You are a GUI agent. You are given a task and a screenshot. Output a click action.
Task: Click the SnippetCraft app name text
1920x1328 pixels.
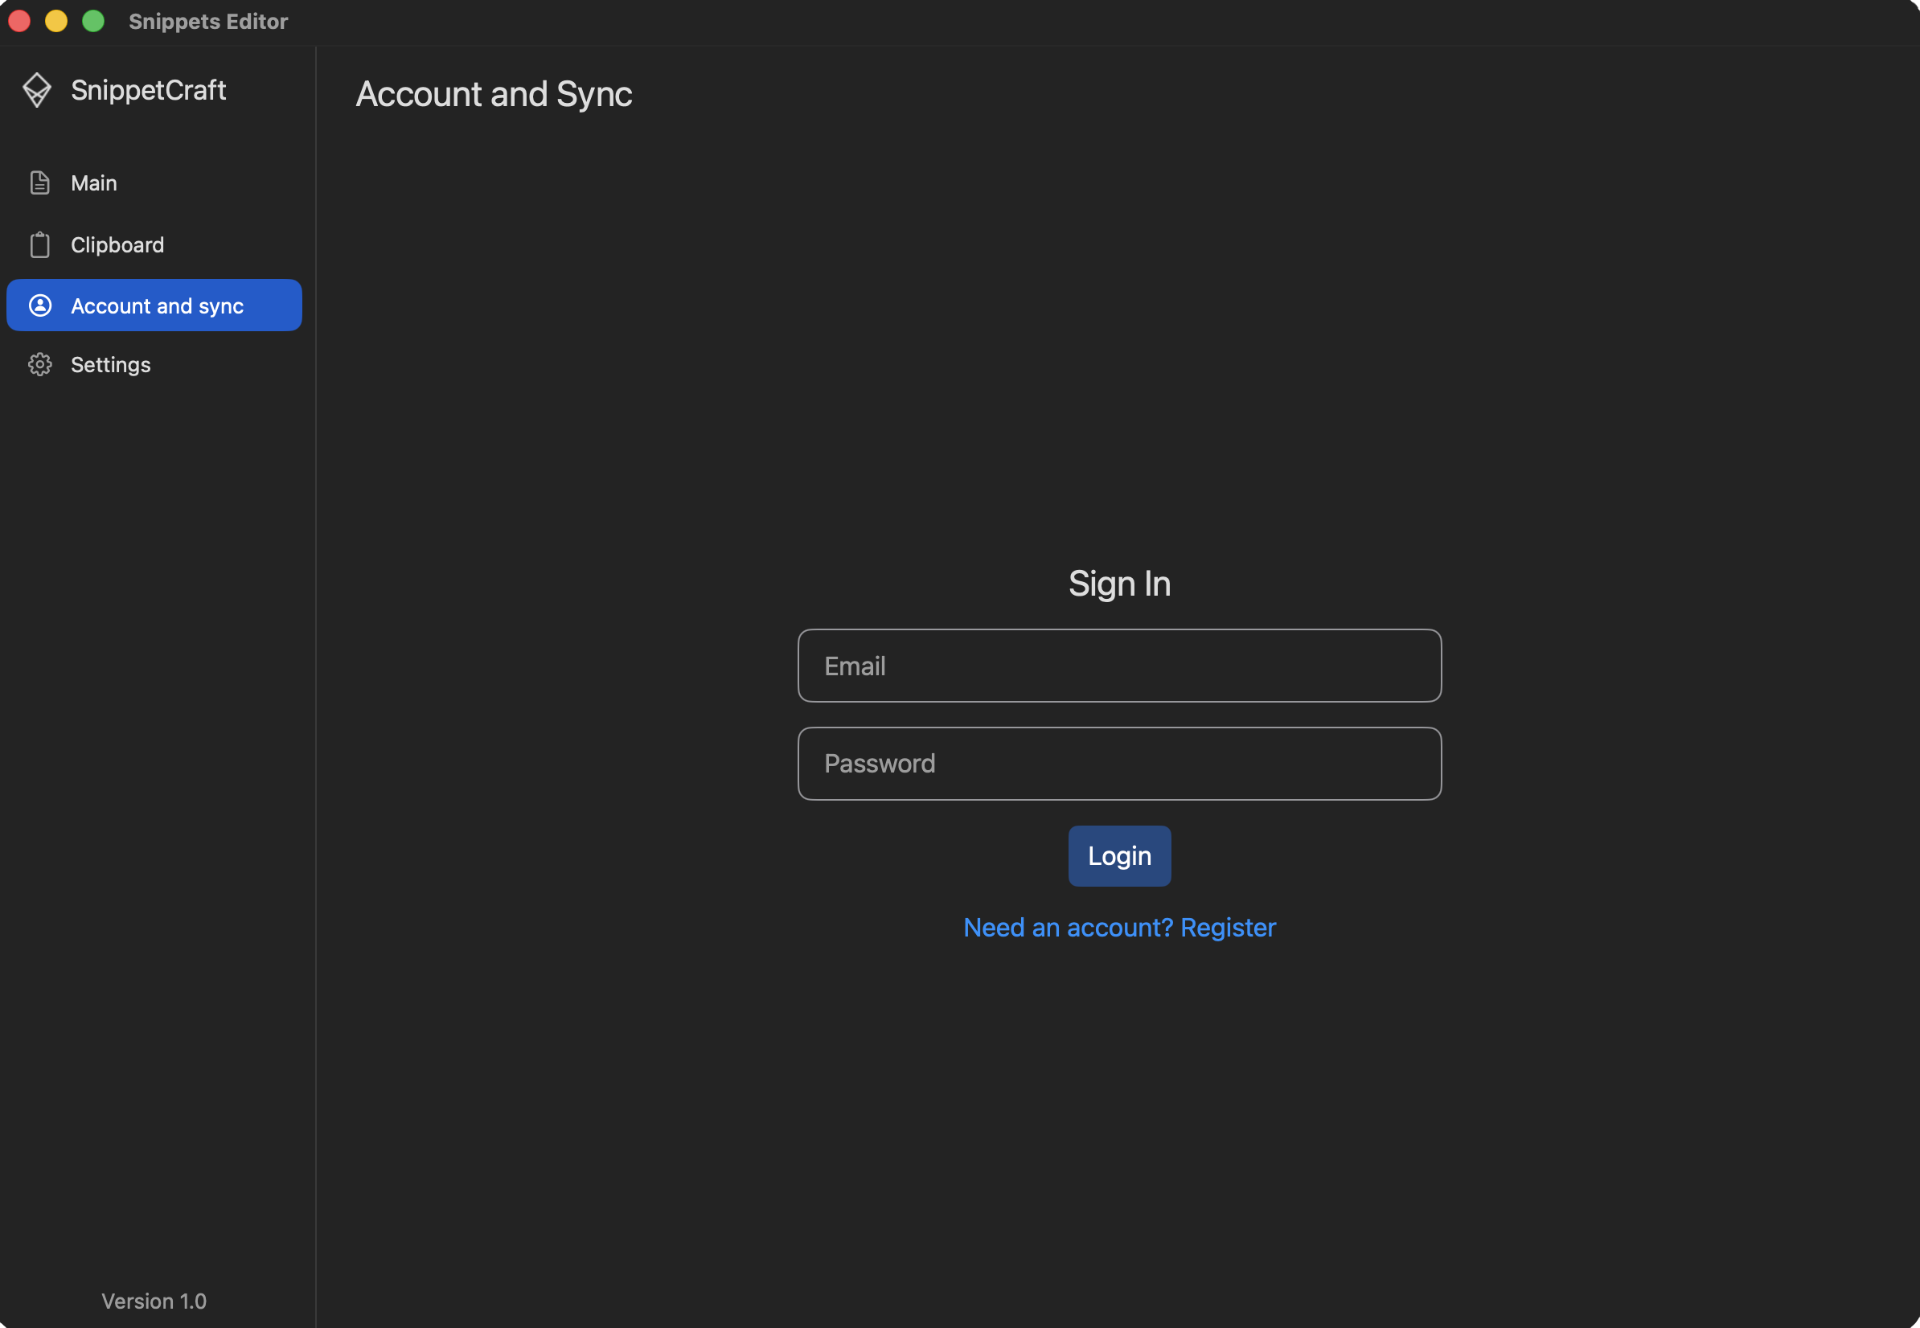148,91
